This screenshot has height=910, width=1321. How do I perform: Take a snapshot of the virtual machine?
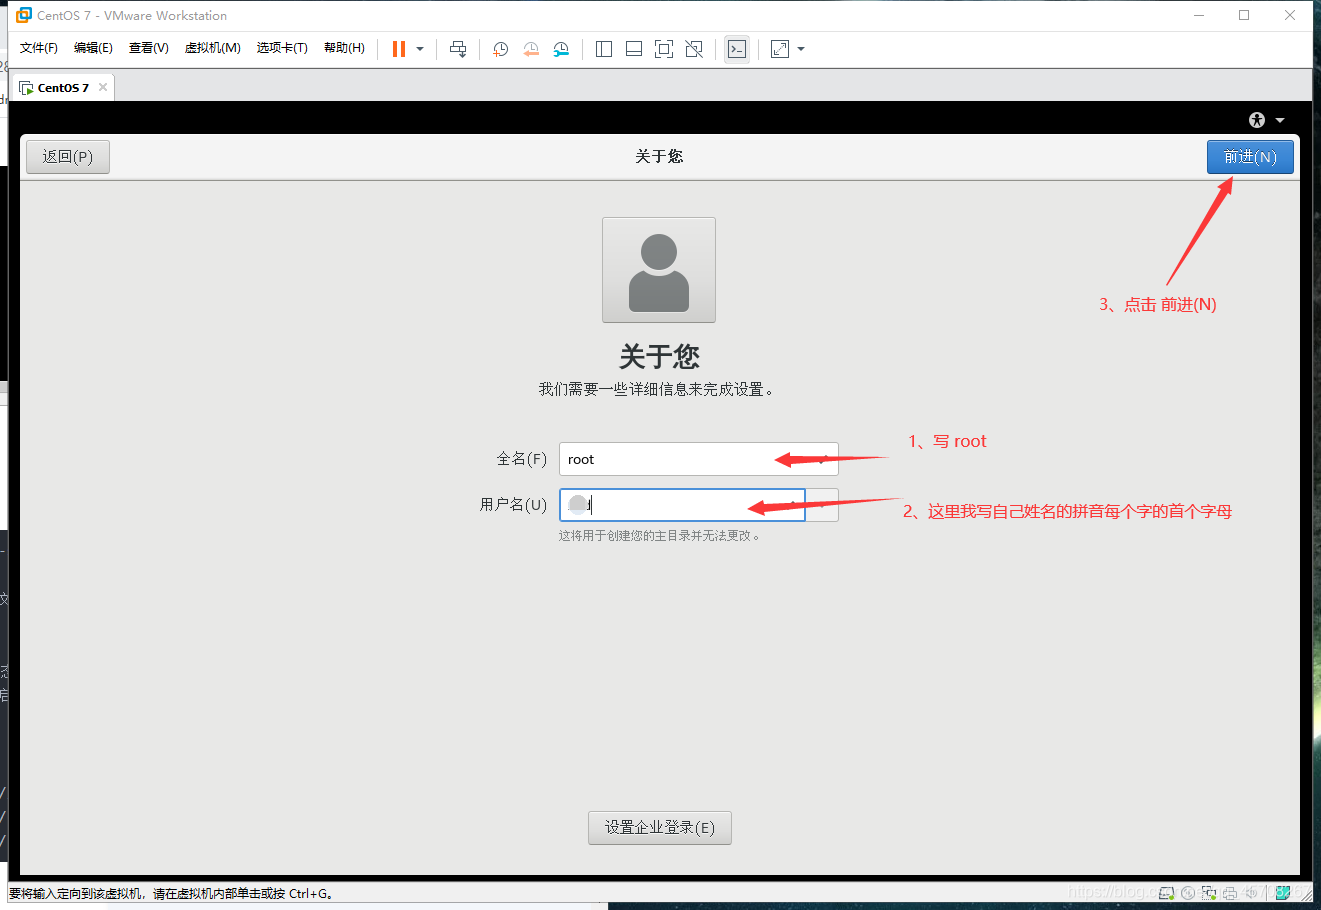(500, 48)
